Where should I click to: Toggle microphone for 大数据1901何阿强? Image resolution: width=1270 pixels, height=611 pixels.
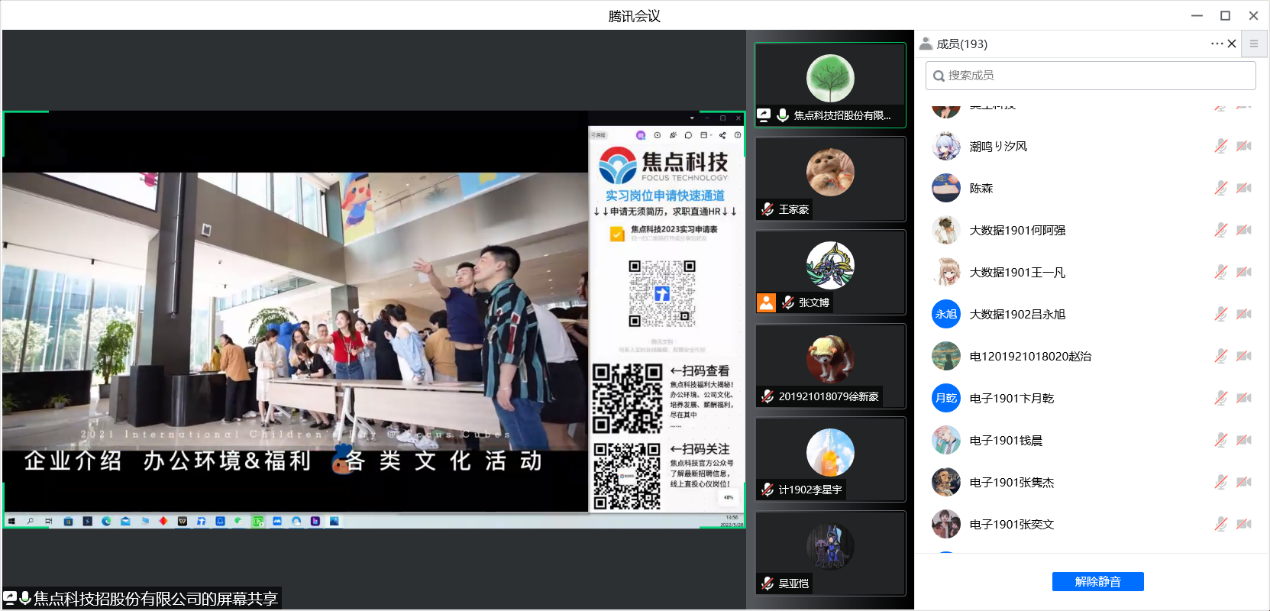click(x=1221, y=230)
